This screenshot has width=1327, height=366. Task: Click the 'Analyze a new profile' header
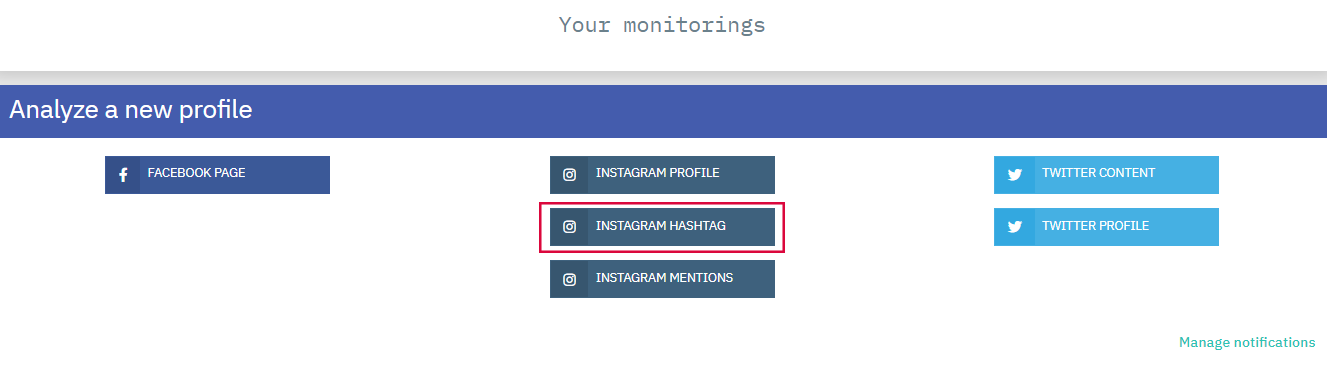coord(131,109)
